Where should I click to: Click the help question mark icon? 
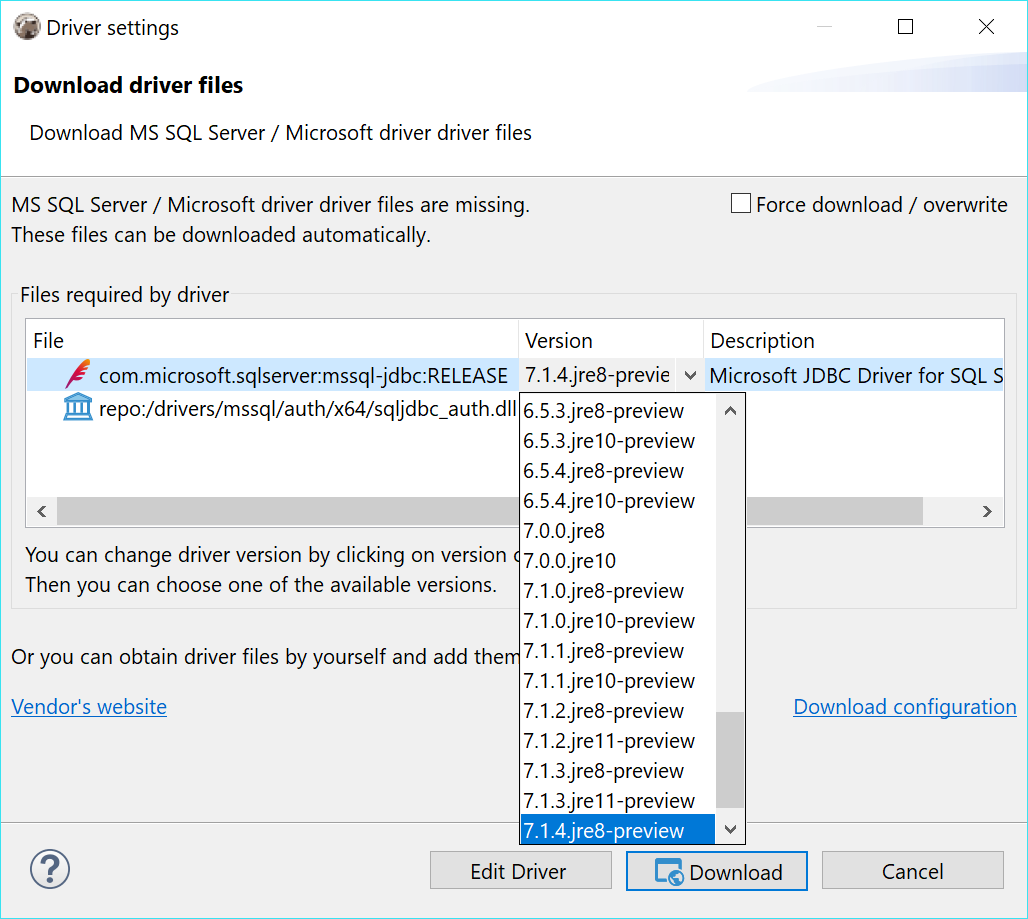click(50, 869)
